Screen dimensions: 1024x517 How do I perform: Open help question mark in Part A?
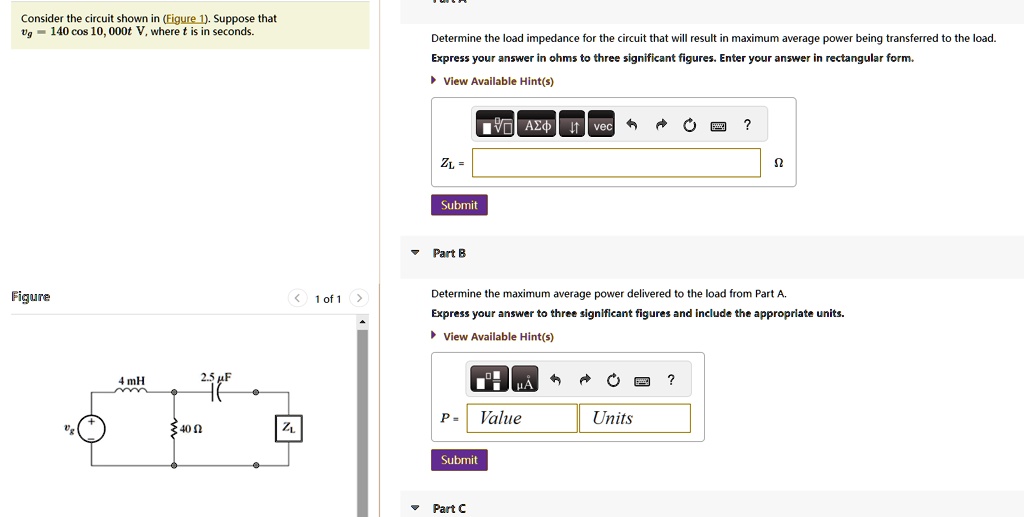coord(747,125)
